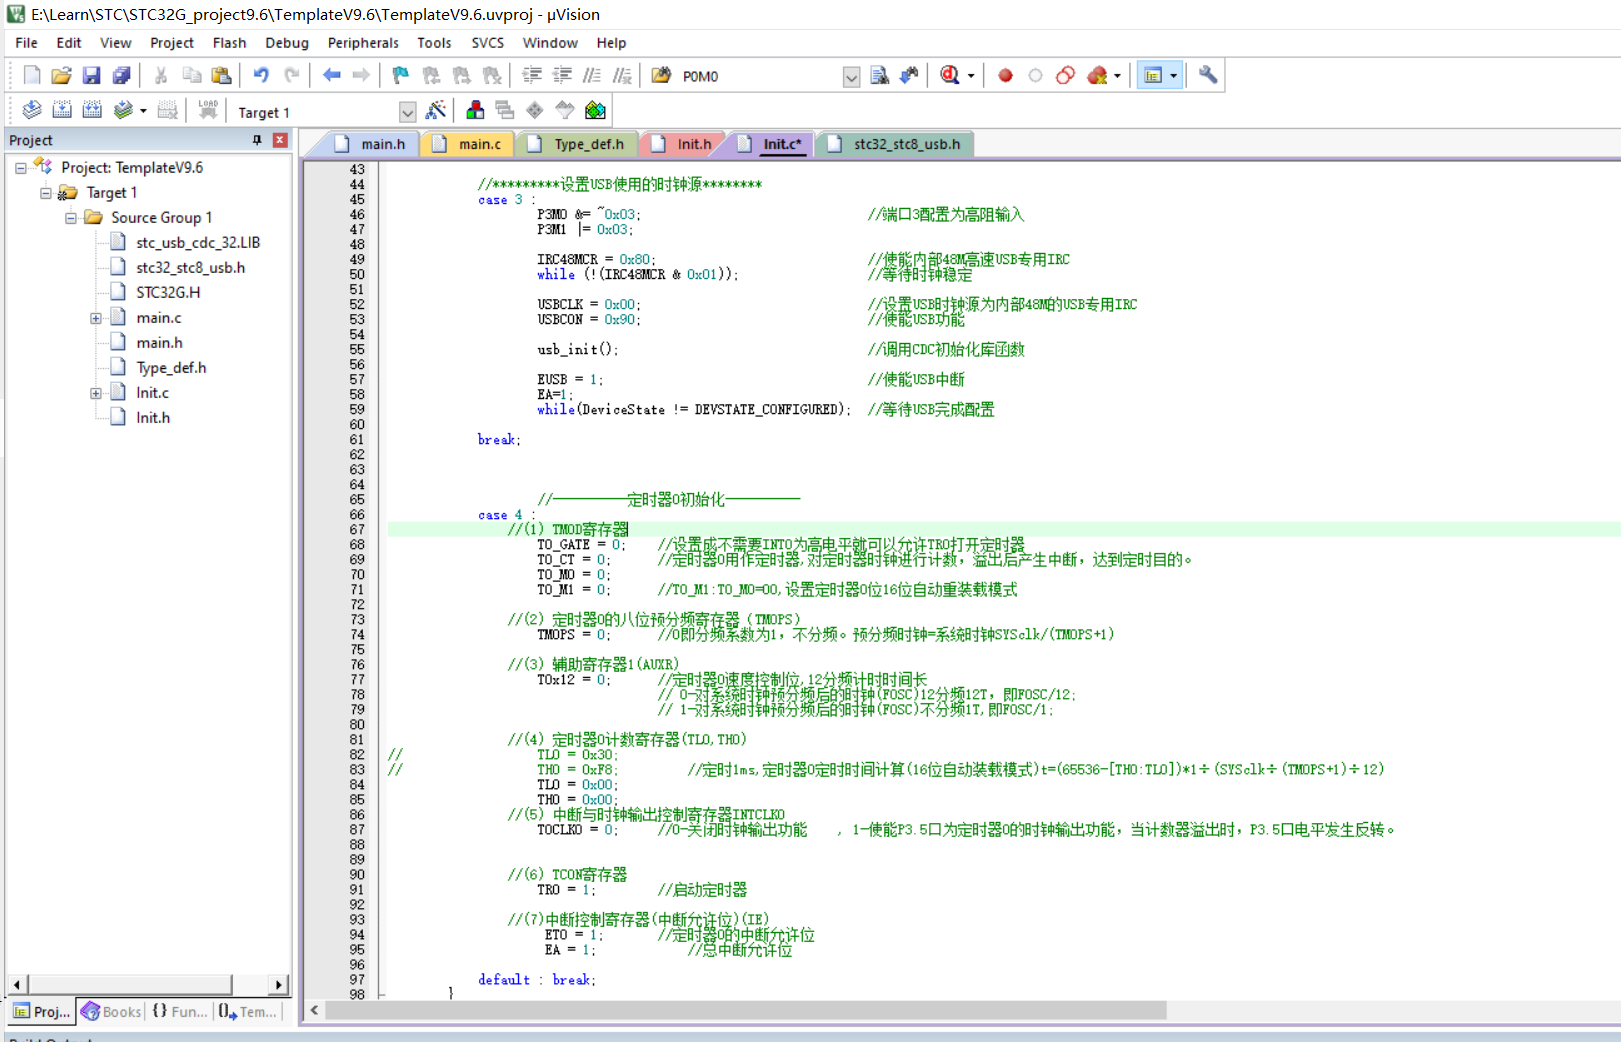Build the target files
Image resolution: width=1621 pixels, height=1042 pixels.
[62, 110]
